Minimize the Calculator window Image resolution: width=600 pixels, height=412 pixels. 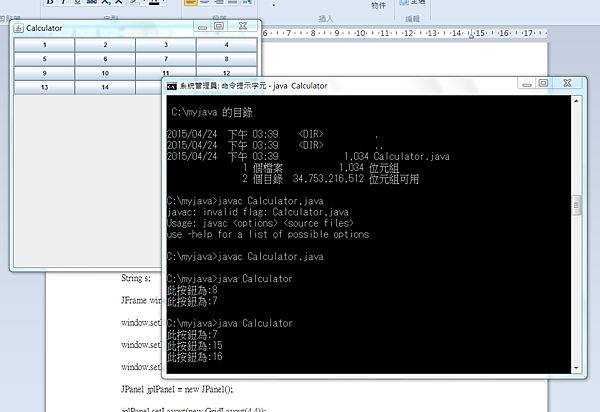click(x=202, y=26)
